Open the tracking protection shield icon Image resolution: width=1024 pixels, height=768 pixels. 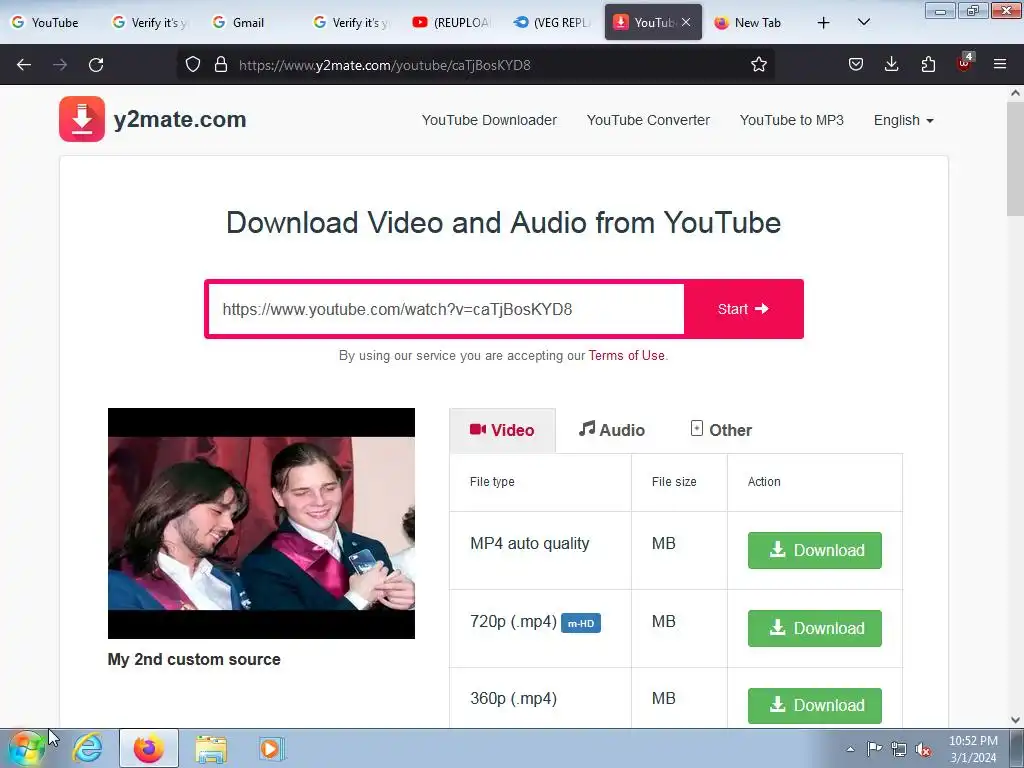click(193, 64)
